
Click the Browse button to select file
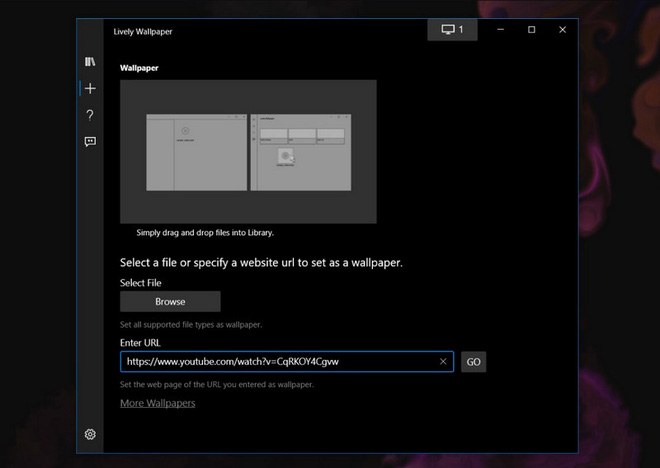(170, 301)
